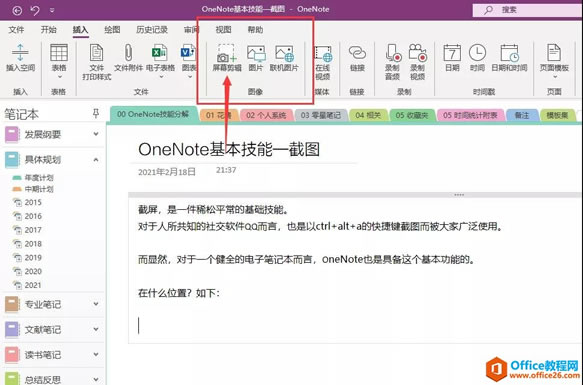Click into the search box
This screenshot has height=385, width=583.
[x=527, y=10]
